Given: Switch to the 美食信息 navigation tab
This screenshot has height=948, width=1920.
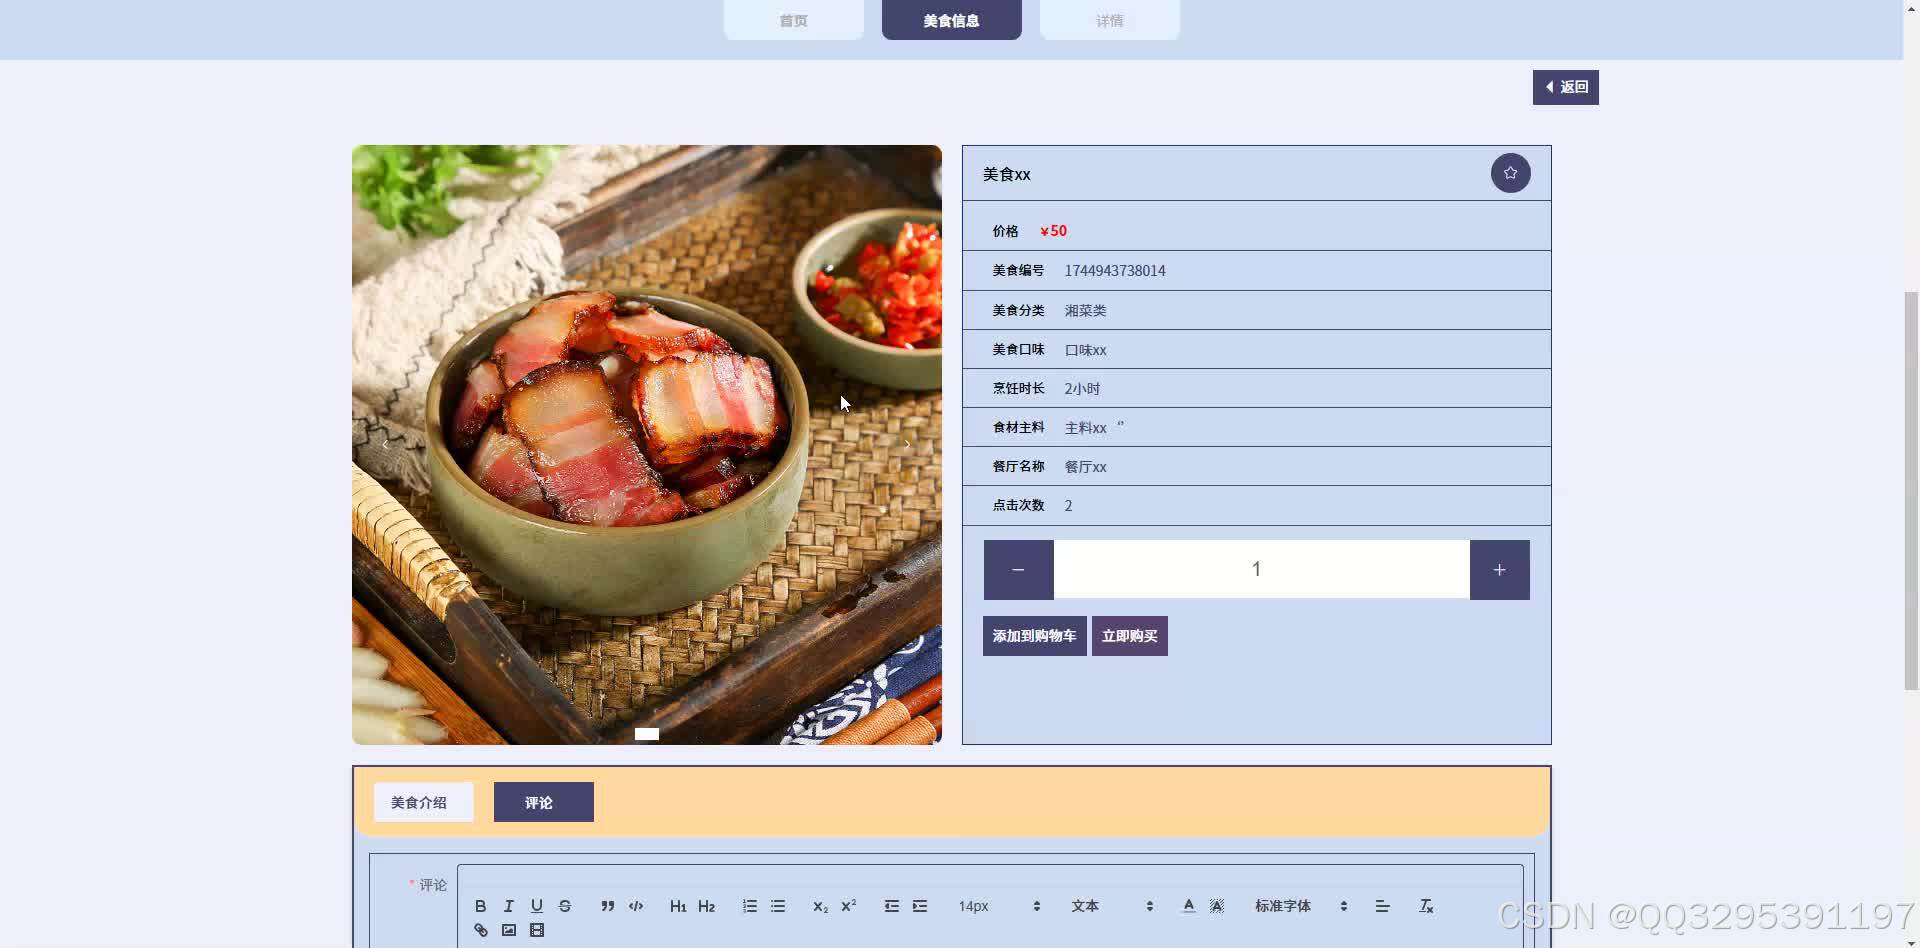Looking at the screenshot, I should pyautogui.click(x=951, y=20).
